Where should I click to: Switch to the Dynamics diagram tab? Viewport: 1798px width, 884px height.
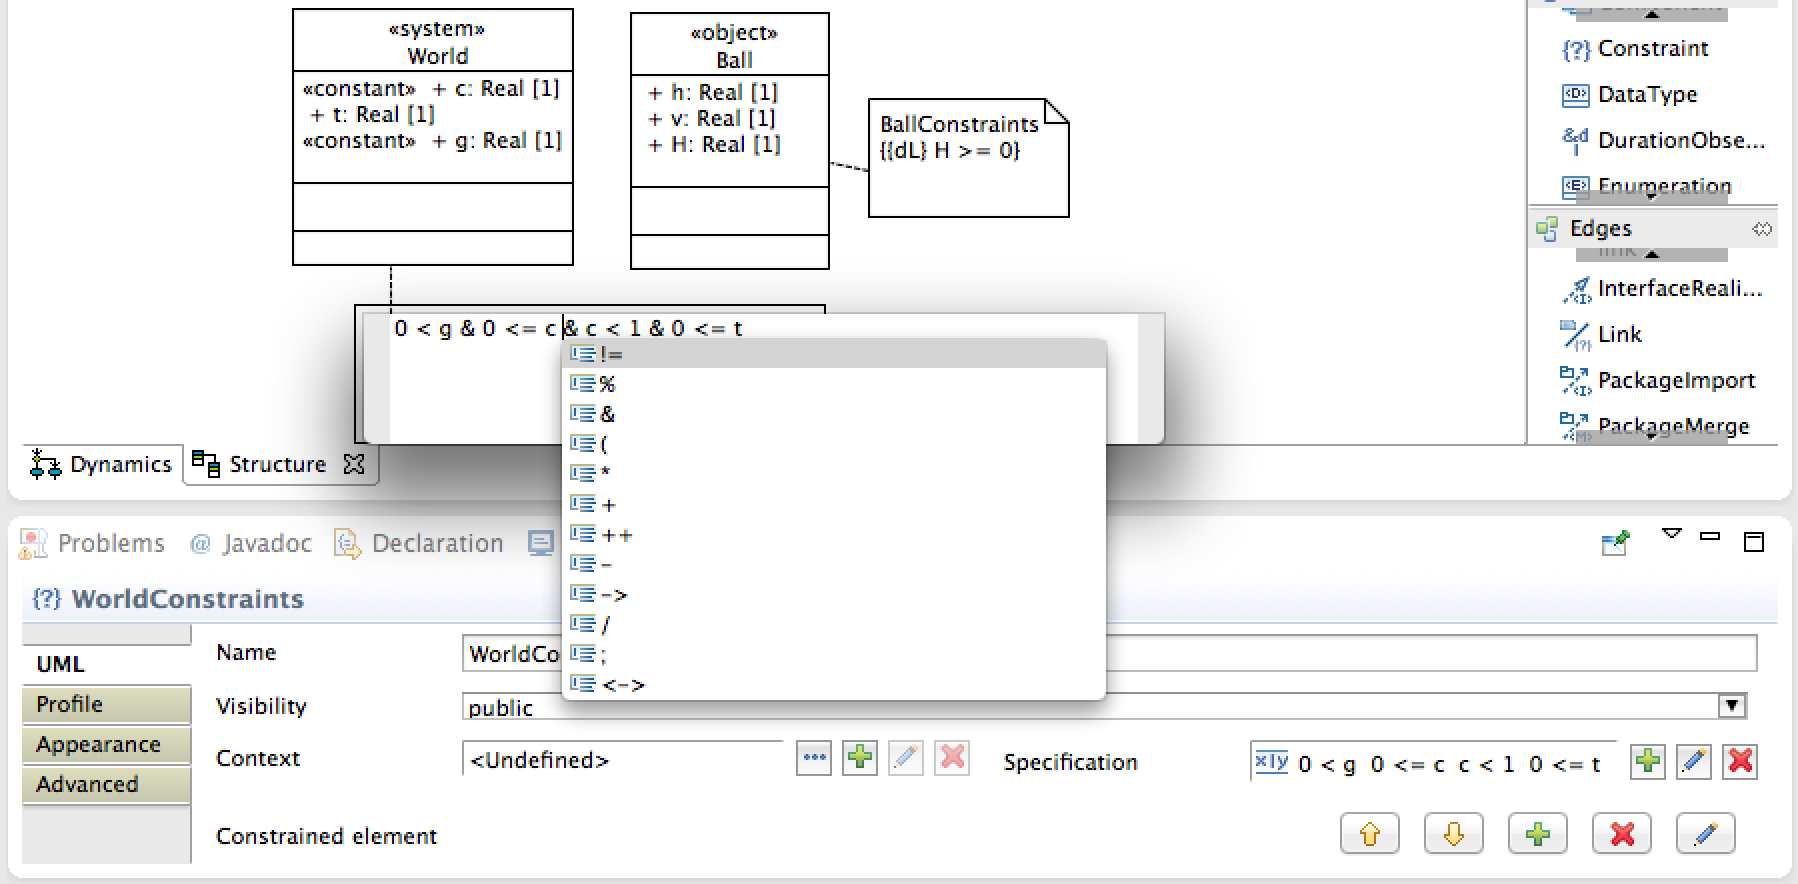click(x=101, y=465)
